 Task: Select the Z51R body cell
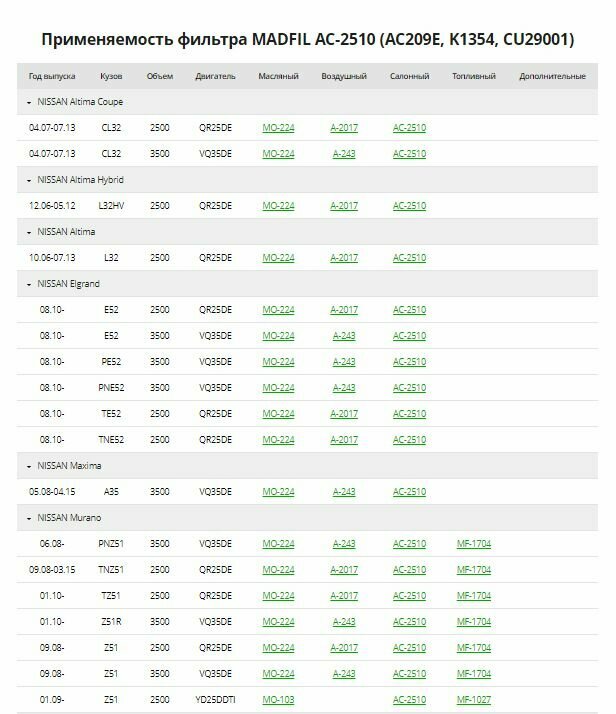click(x=111, y=622)
